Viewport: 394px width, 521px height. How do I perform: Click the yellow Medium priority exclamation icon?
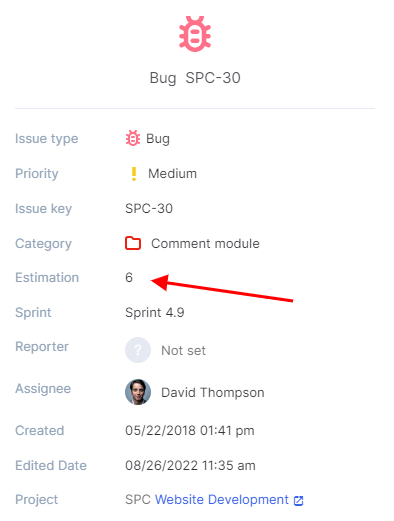(134, 174)
